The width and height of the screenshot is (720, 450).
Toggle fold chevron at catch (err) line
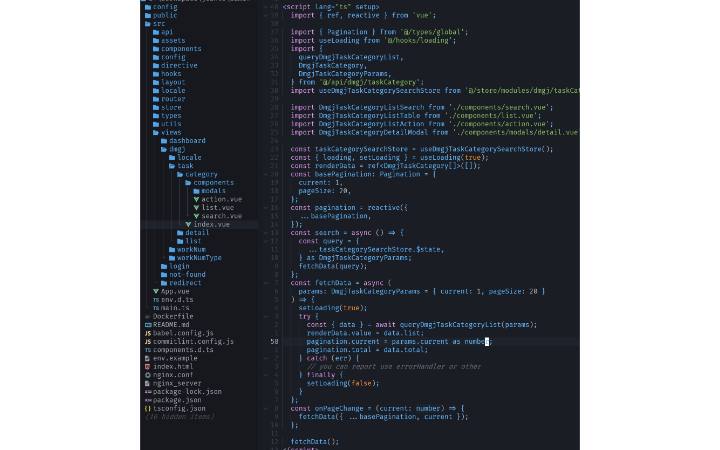click(x=265, y=358)
